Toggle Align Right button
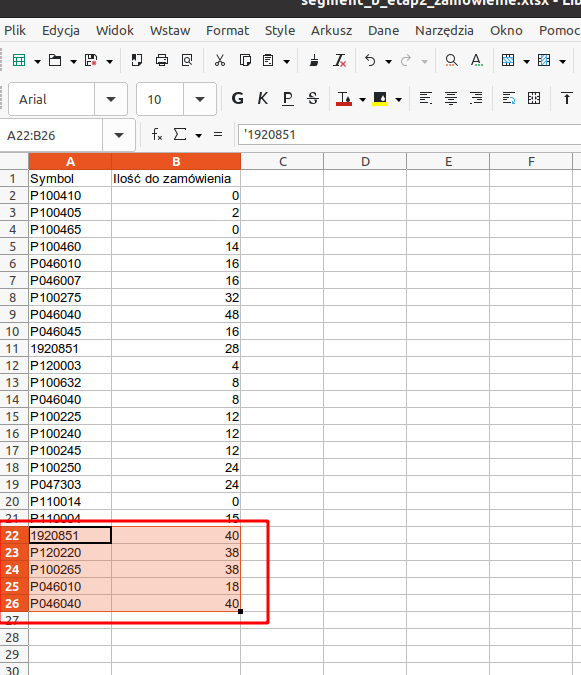Image resolution: width=581 pixels, height=675 pixels. pyautogui.click(x=476, y=99)
